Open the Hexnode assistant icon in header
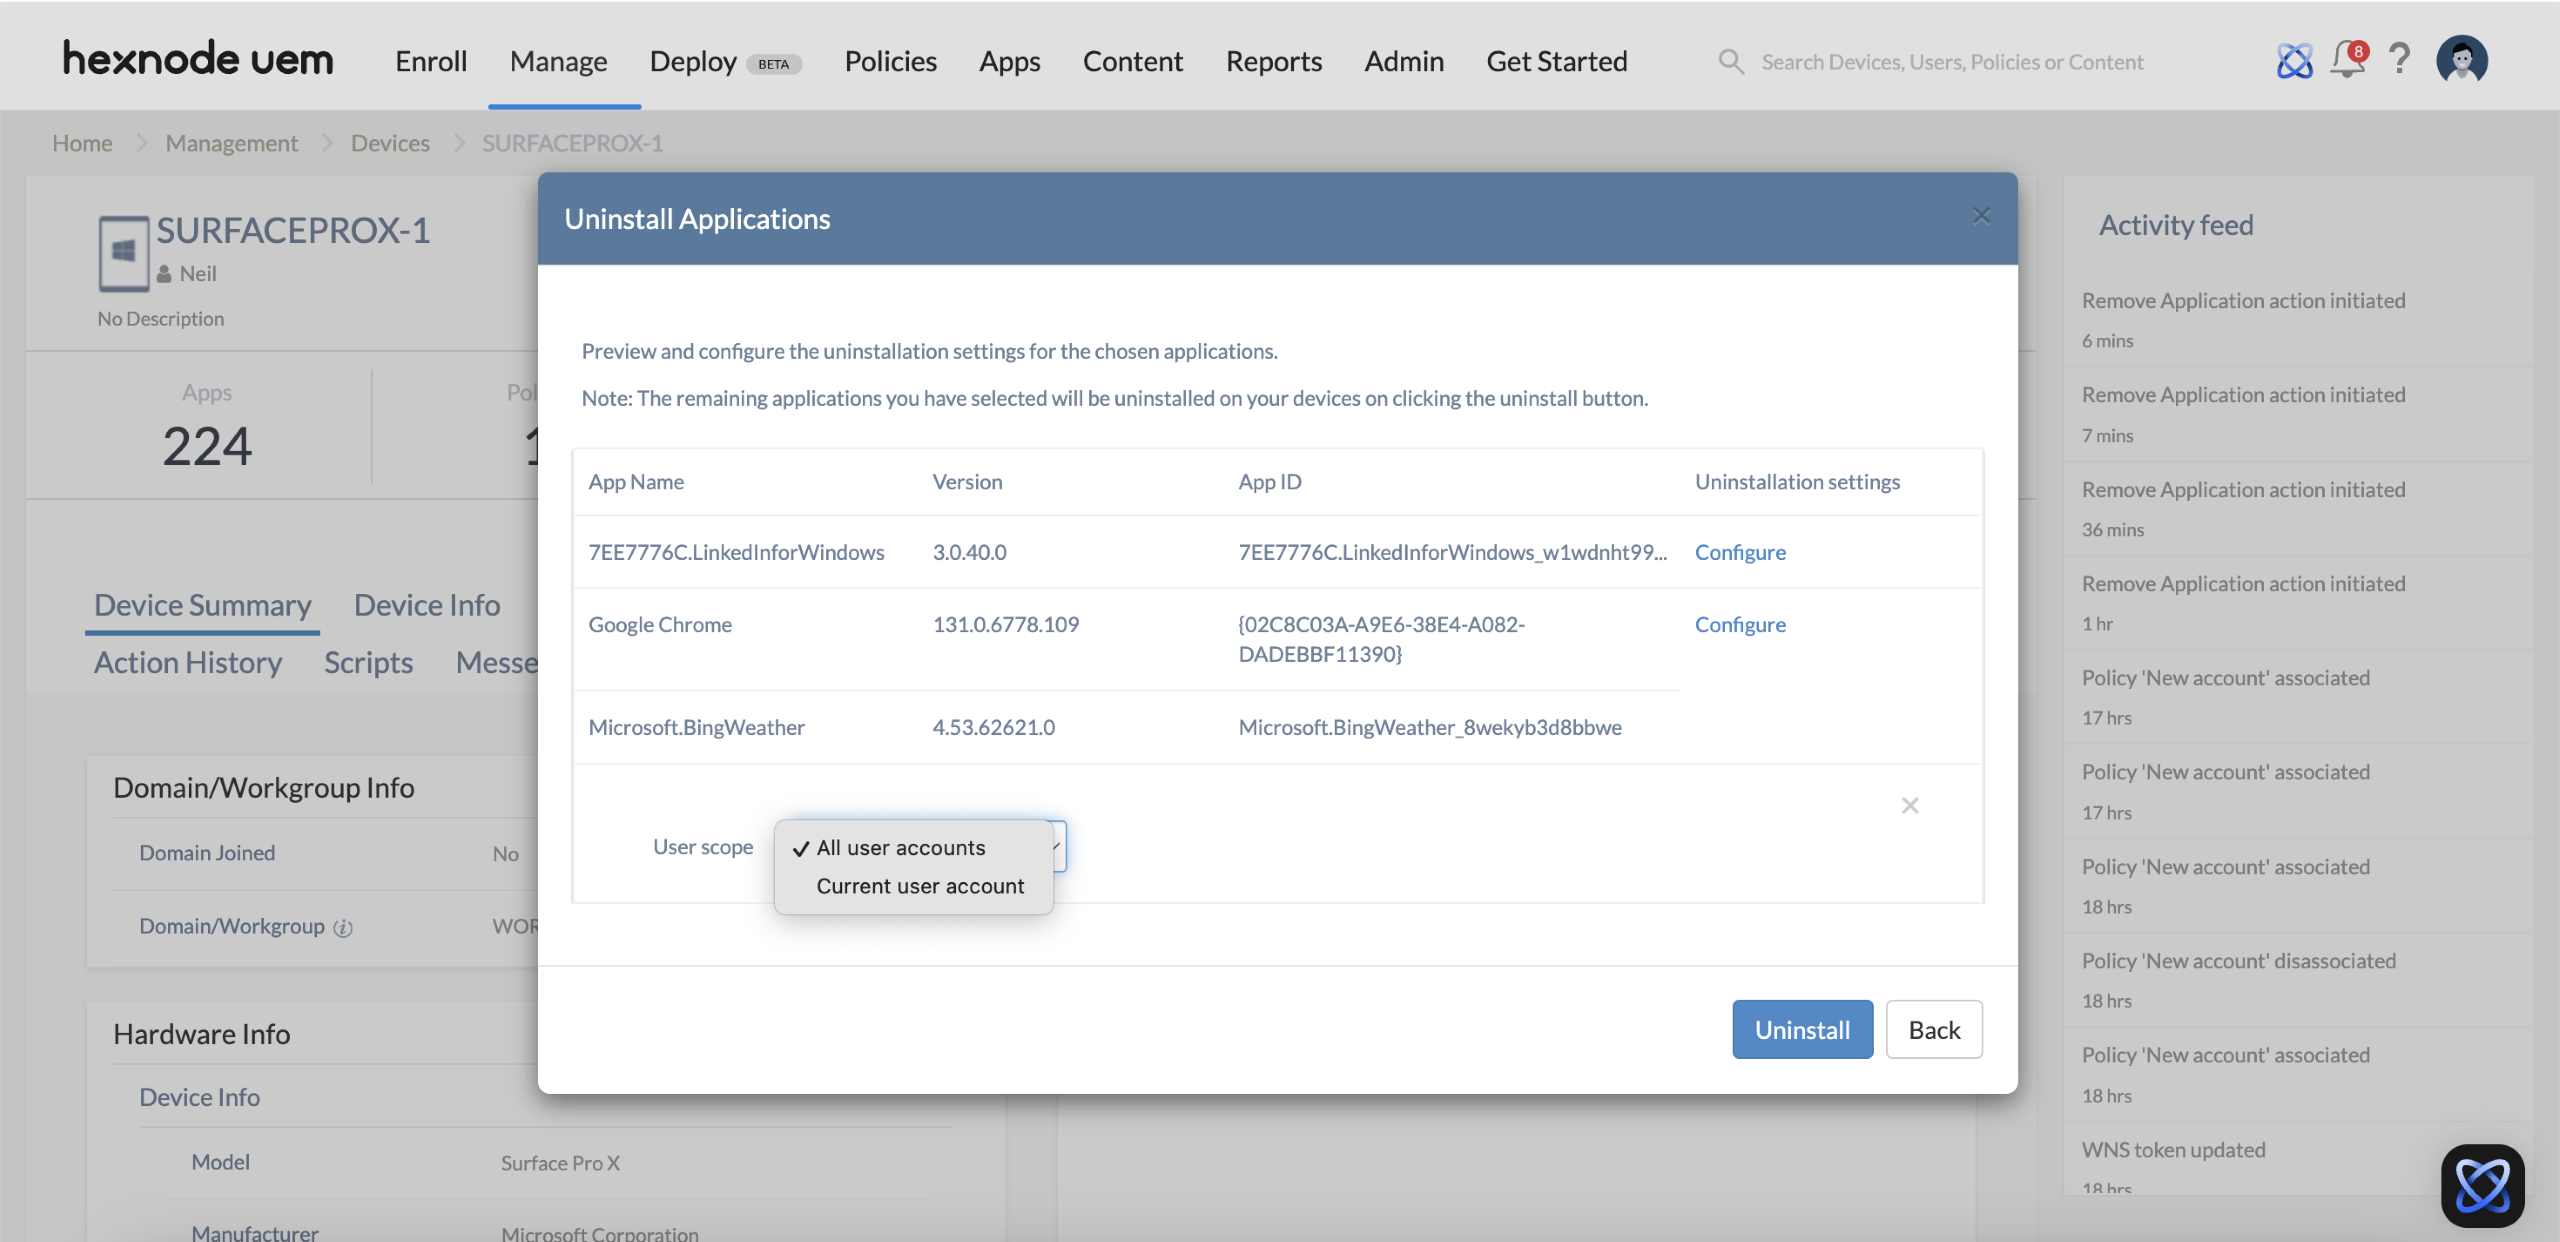This screenshot has height=1242, width=2560. (2294, 61)
